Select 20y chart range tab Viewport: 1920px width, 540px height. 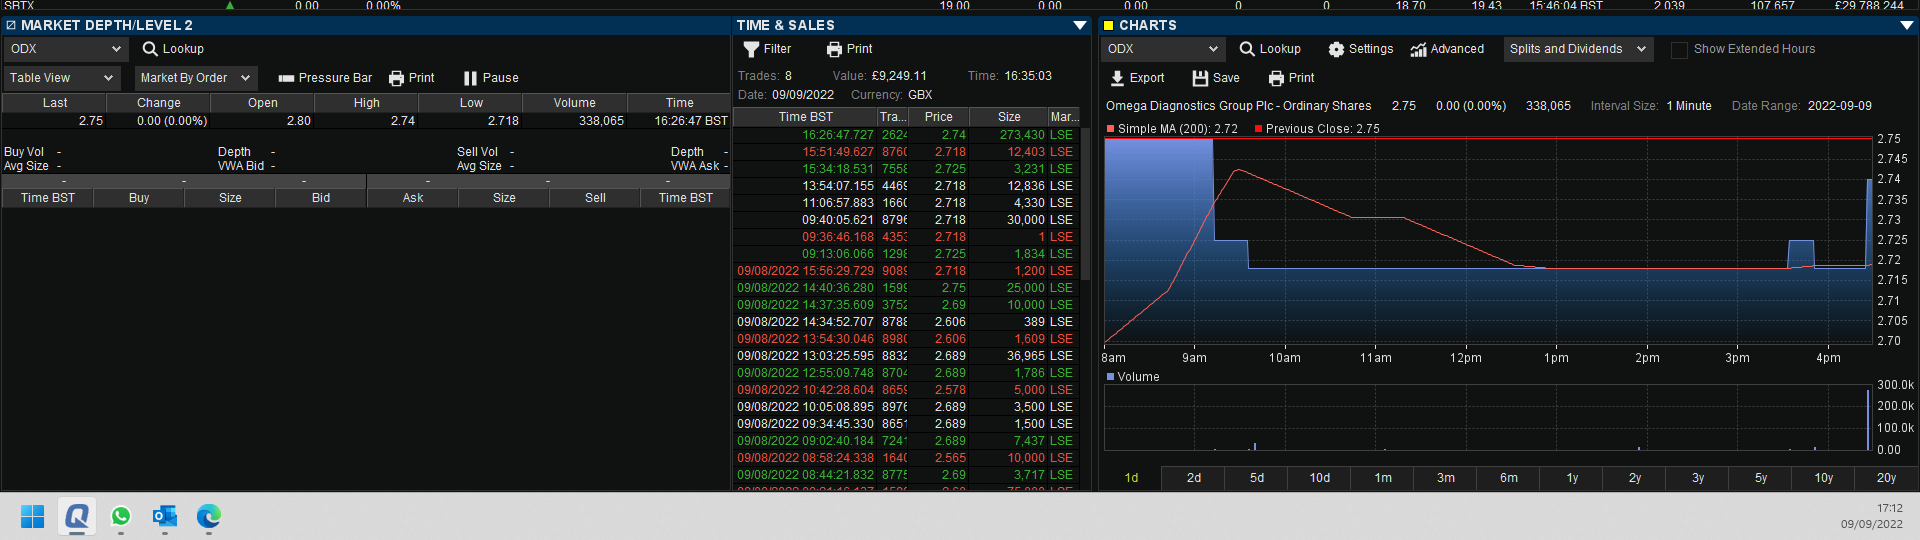1886,478
